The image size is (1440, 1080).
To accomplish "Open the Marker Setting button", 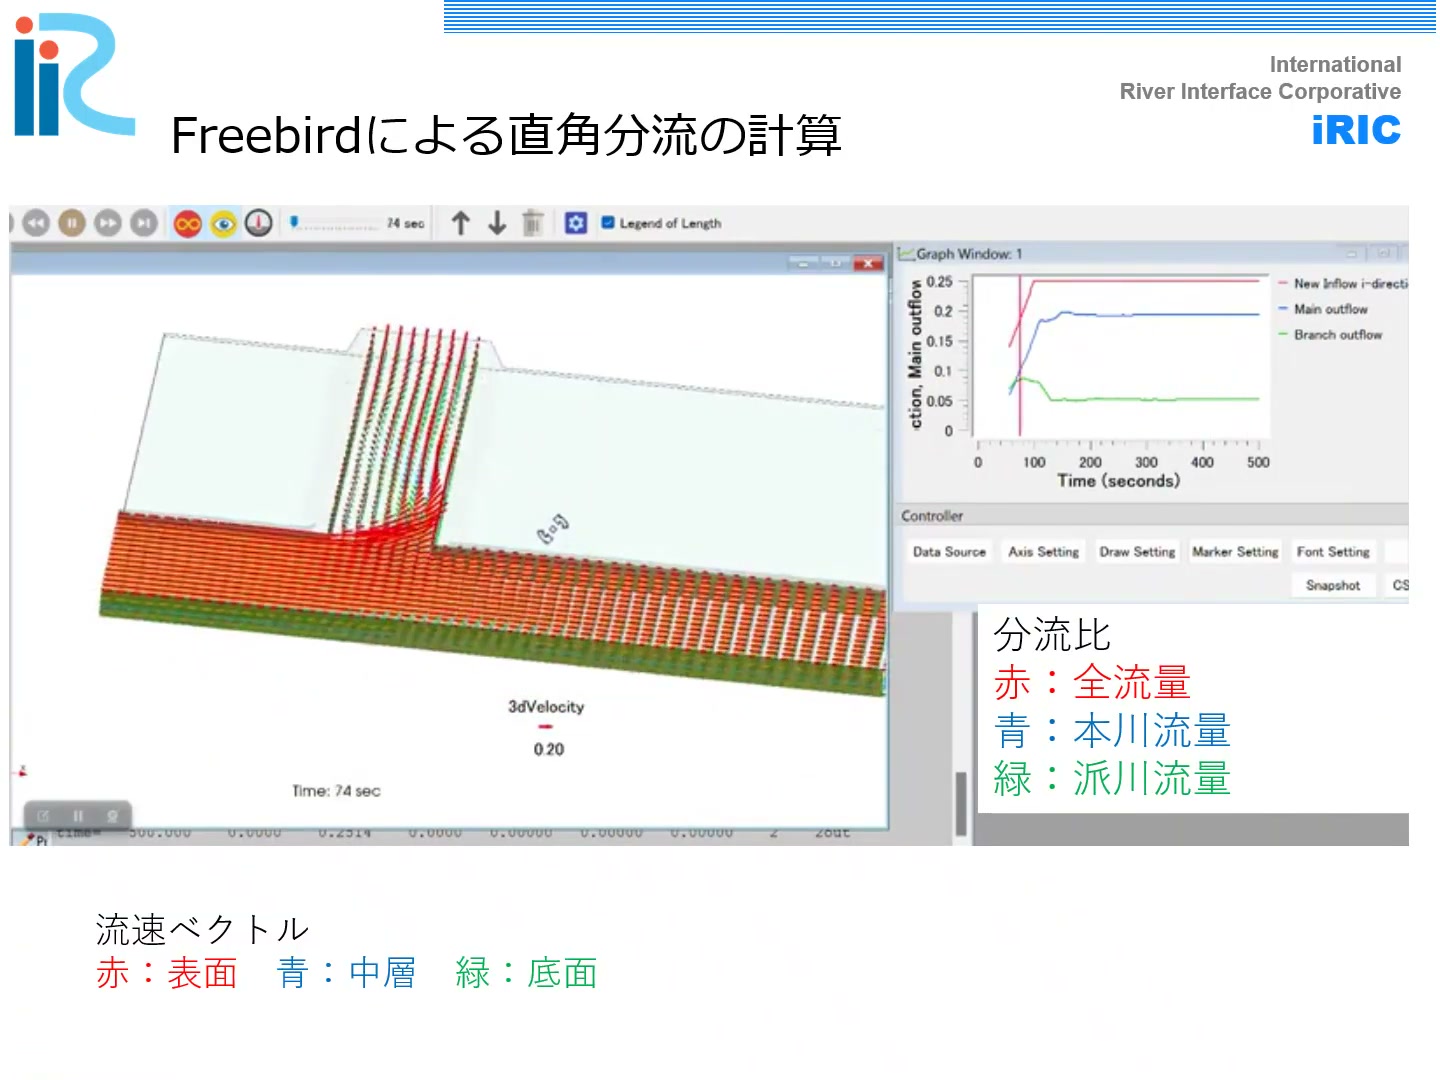I will tap(1235, 552).
